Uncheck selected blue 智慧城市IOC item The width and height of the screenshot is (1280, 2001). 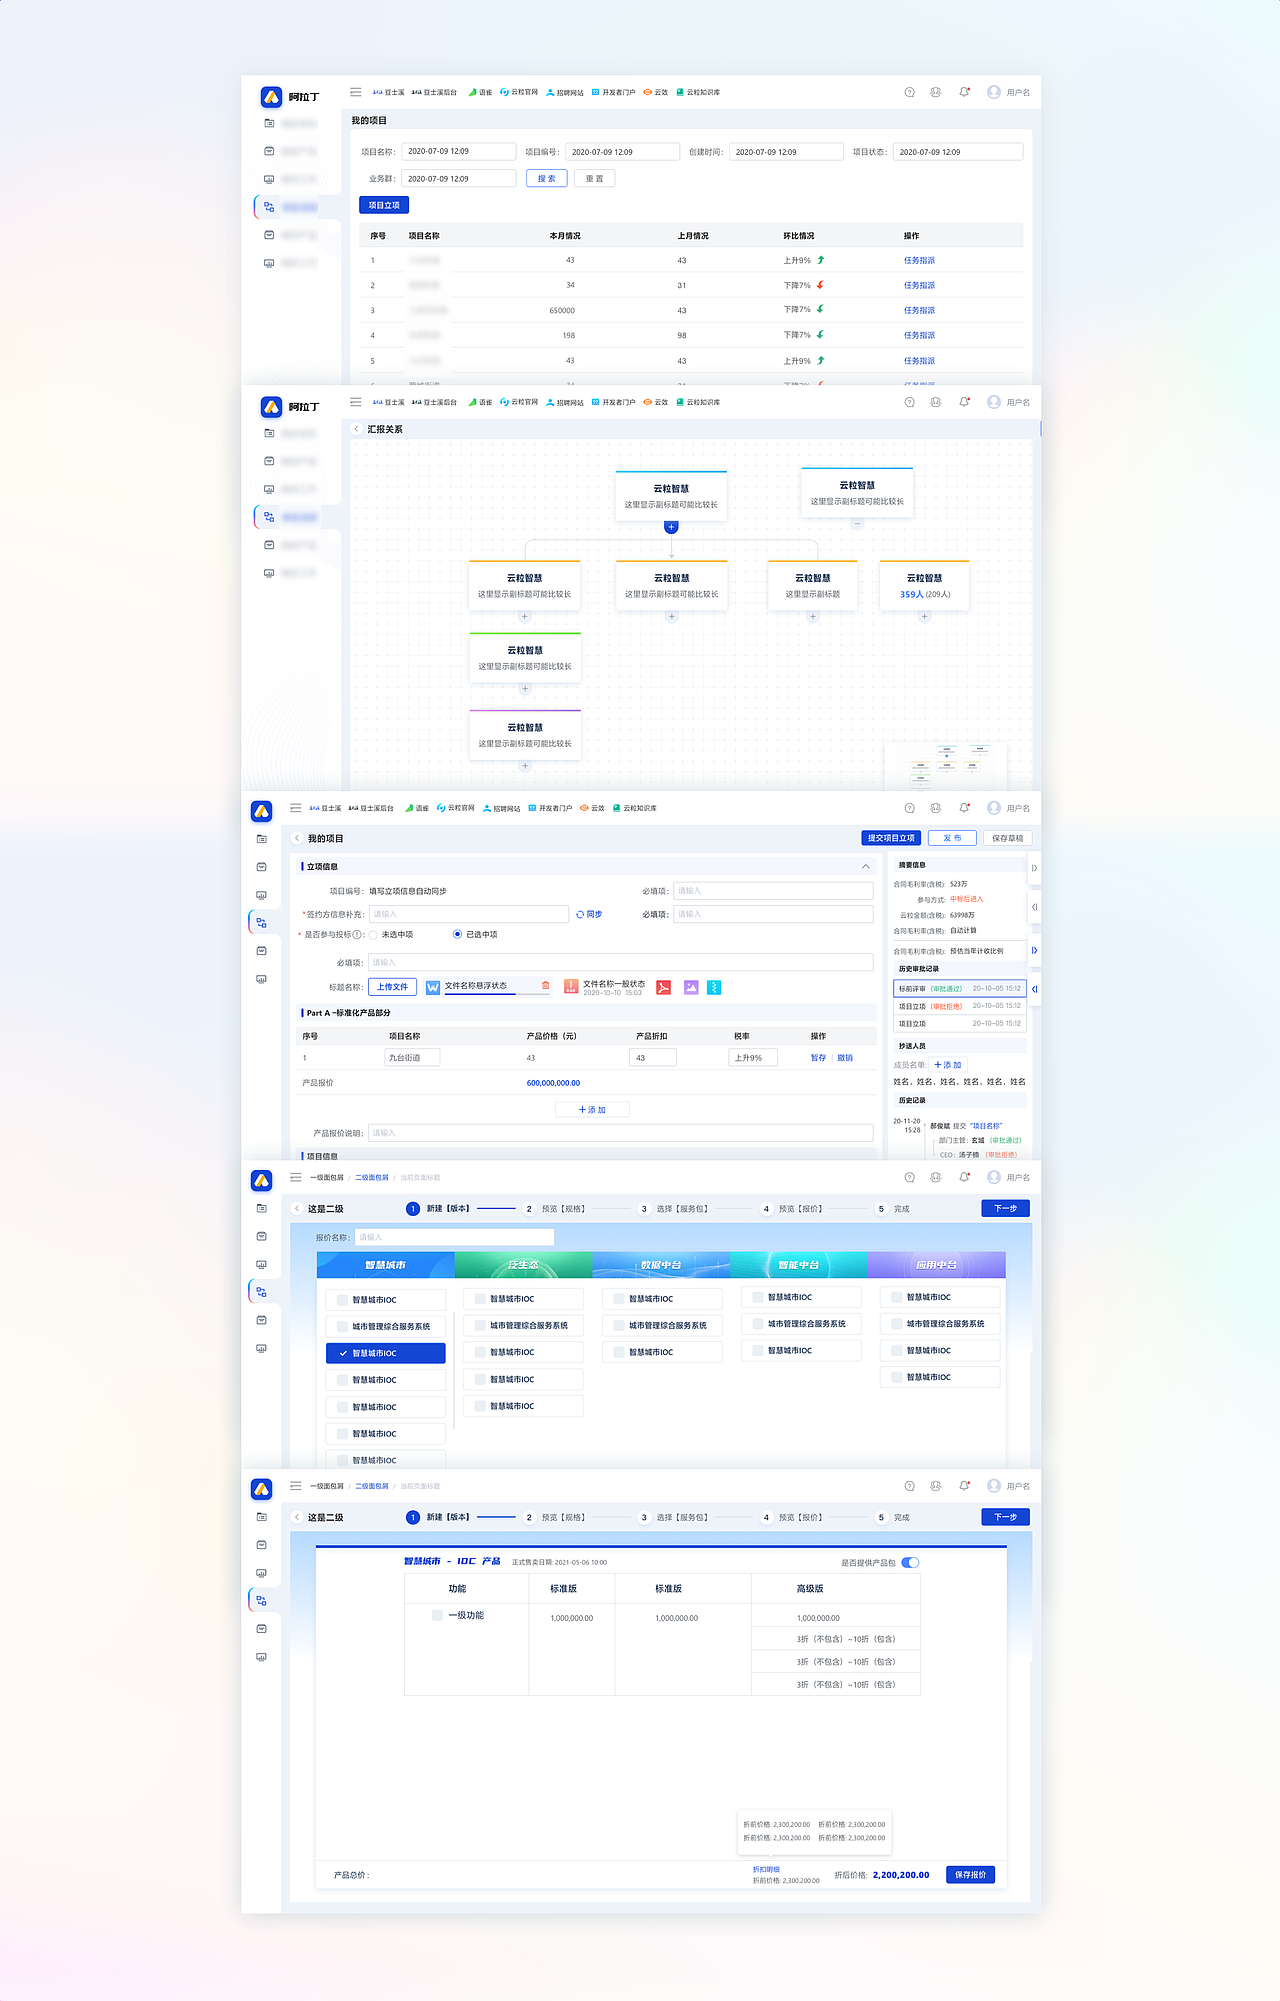[386, 1353]
